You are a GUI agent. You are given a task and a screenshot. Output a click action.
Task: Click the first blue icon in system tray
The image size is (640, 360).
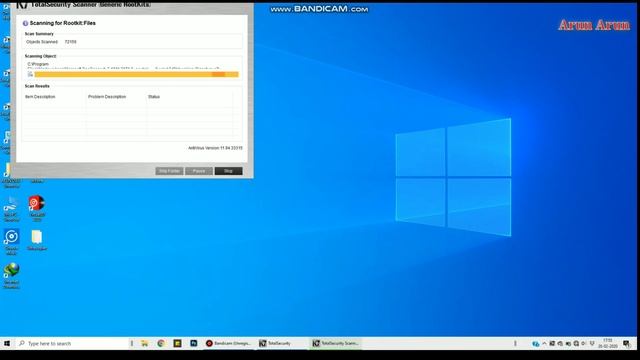(536, 344)
